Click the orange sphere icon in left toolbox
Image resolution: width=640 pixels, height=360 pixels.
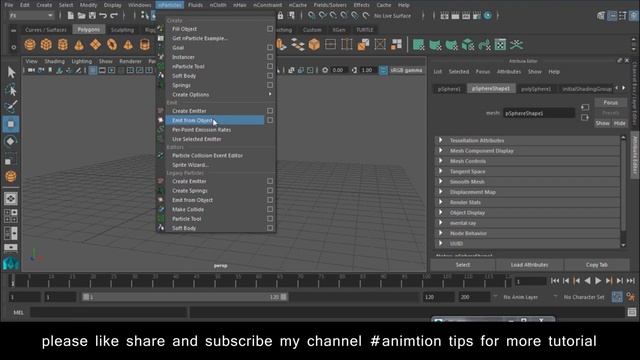[11, 176]
